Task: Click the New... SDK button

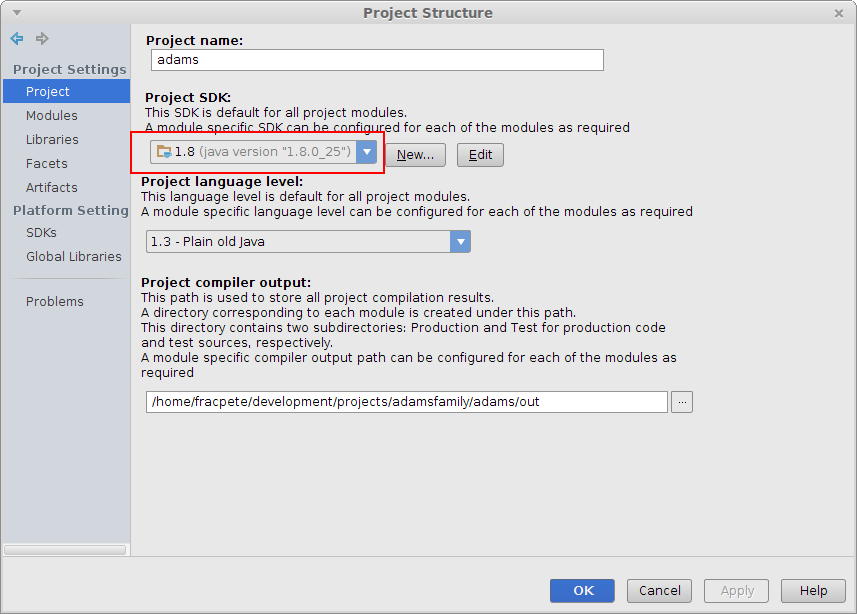Action: 415,155
